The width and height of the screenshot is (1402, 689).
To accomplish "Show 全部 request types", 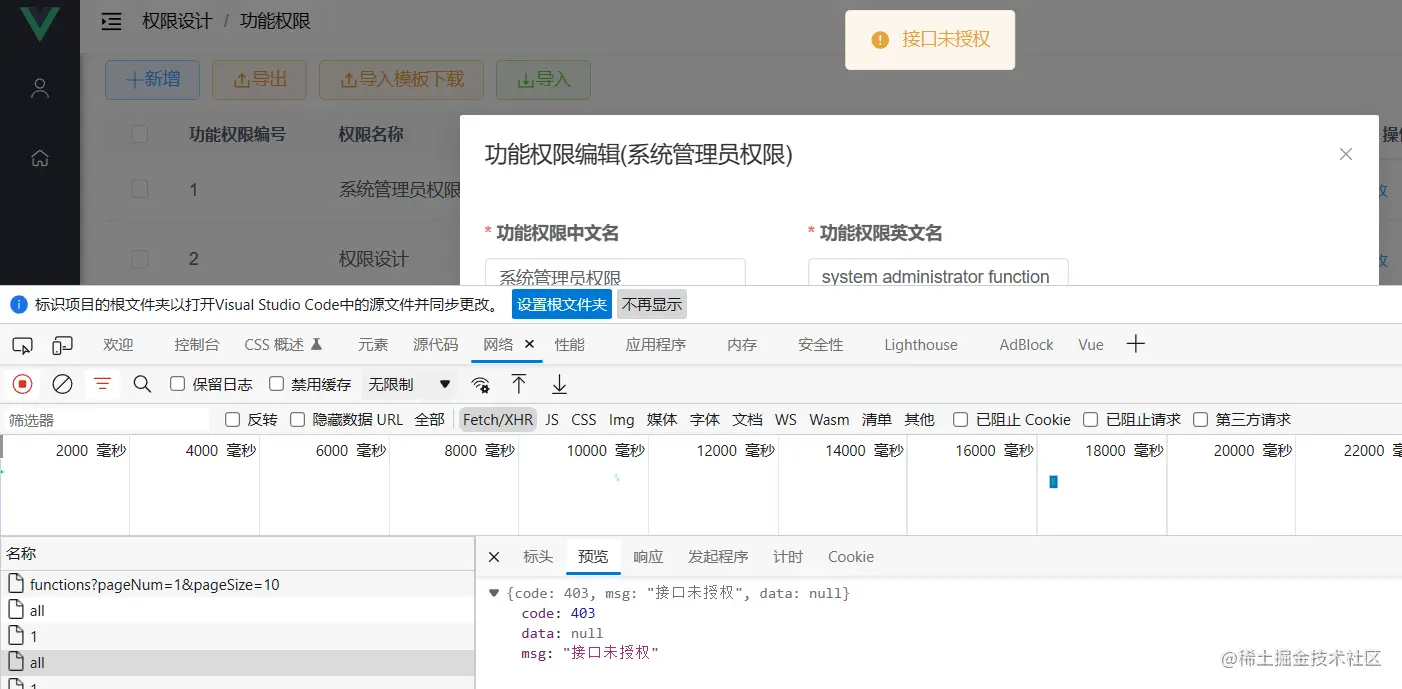I will (430, 420).
